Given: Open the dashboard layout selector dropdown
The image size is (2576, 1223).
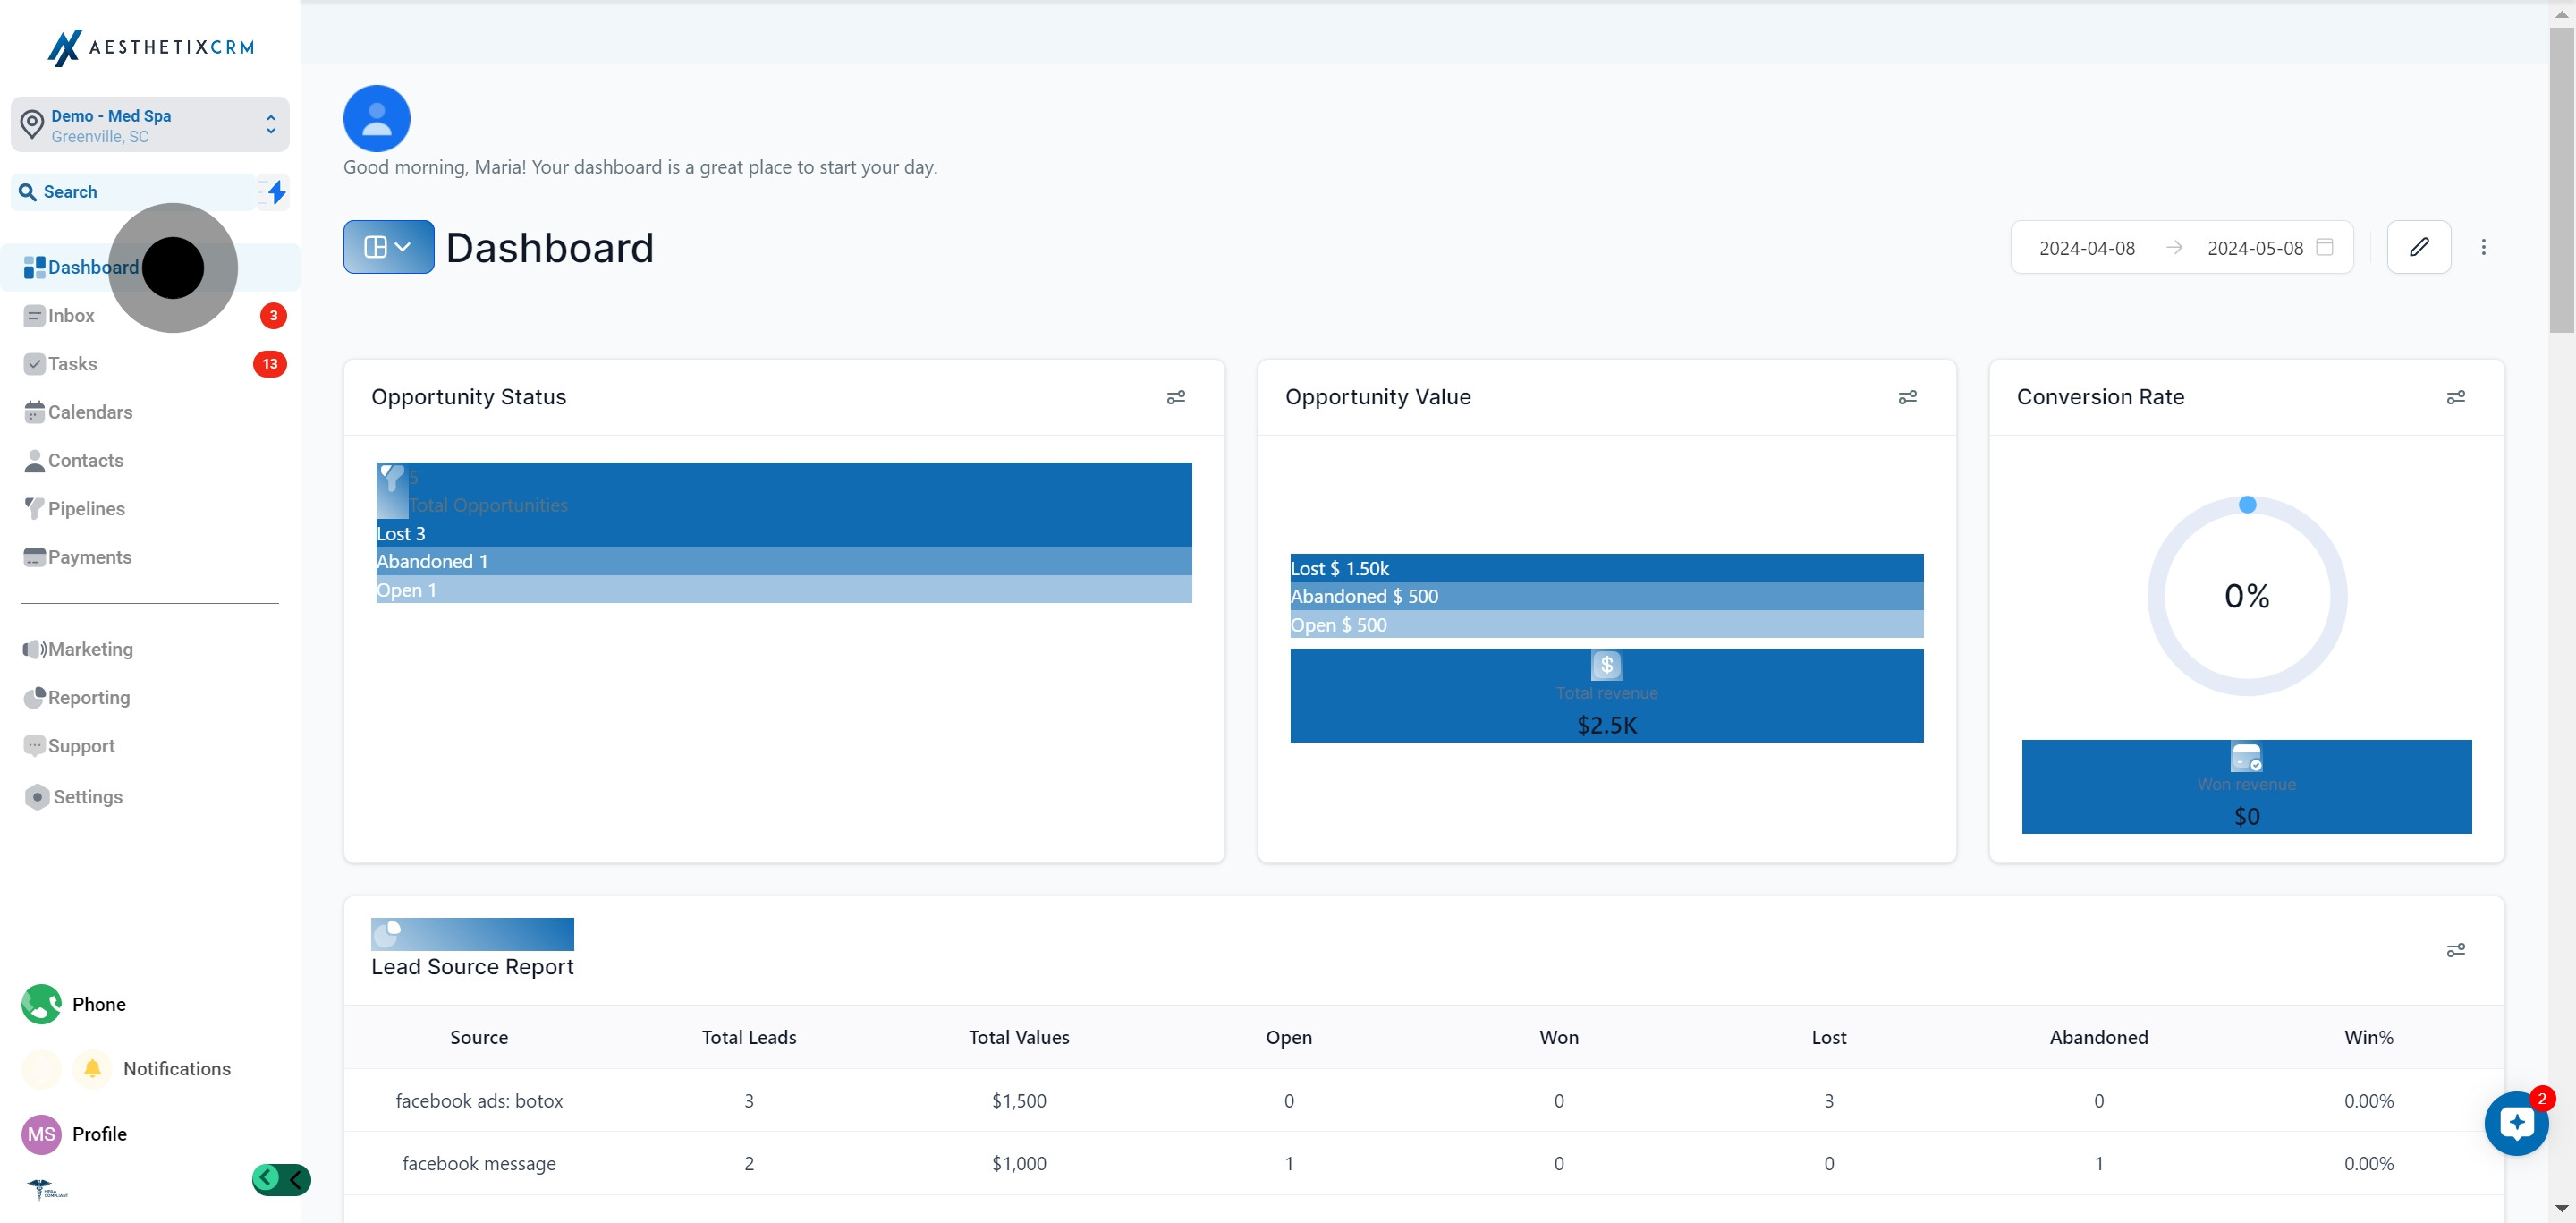Looking at the screenshot, I should coord(388,247).
